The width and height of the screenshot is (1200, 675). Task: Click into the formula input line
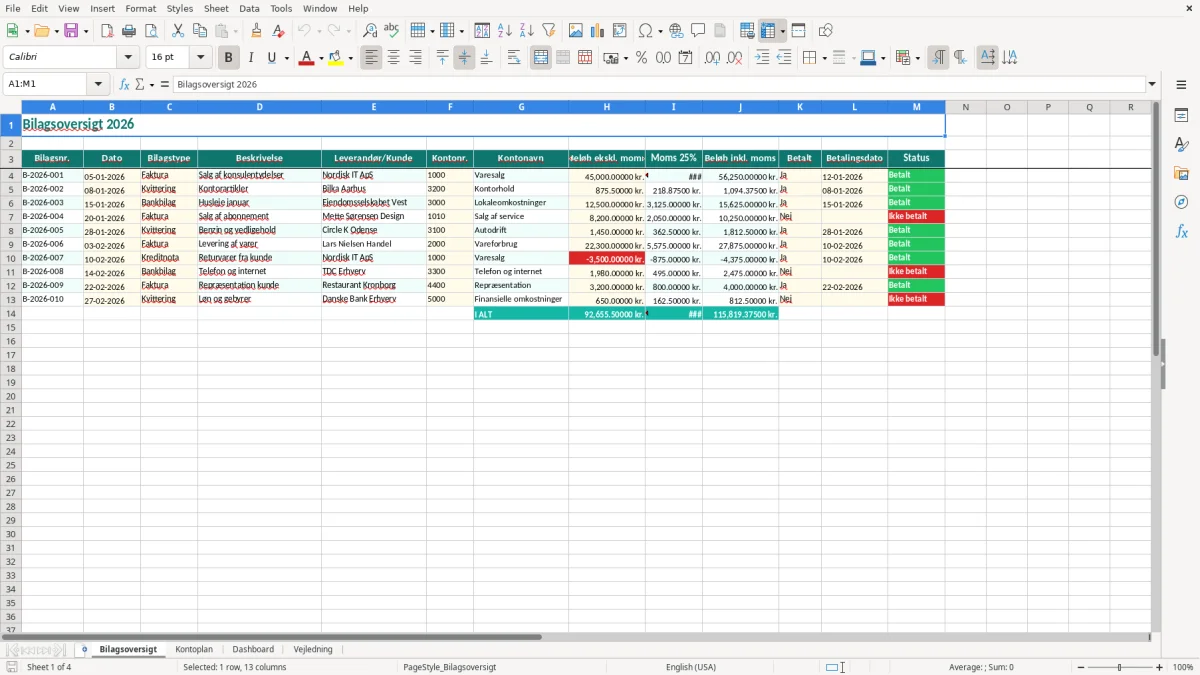coord(659,85)
